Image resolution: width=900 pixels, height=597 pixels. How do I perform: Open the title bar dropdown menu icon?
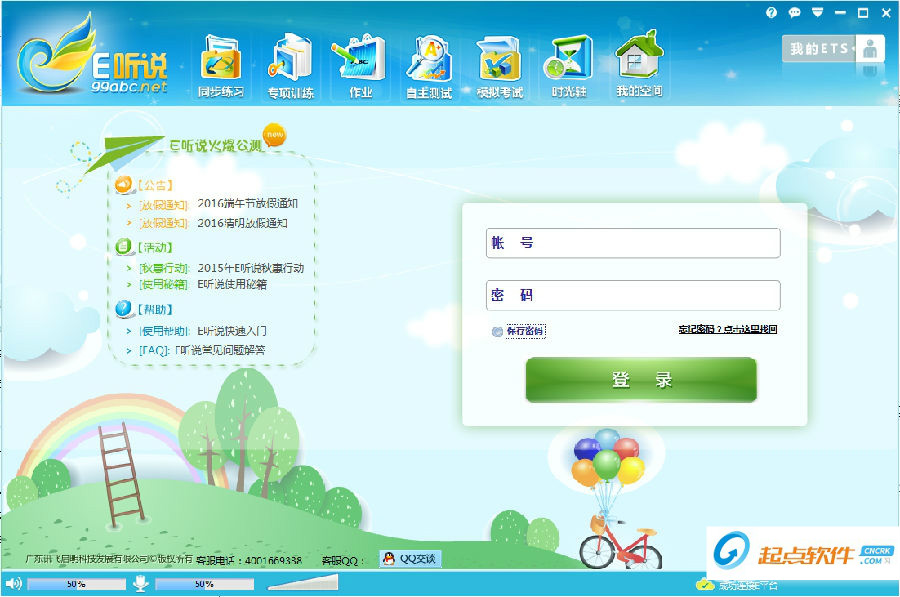click(817, 12)
